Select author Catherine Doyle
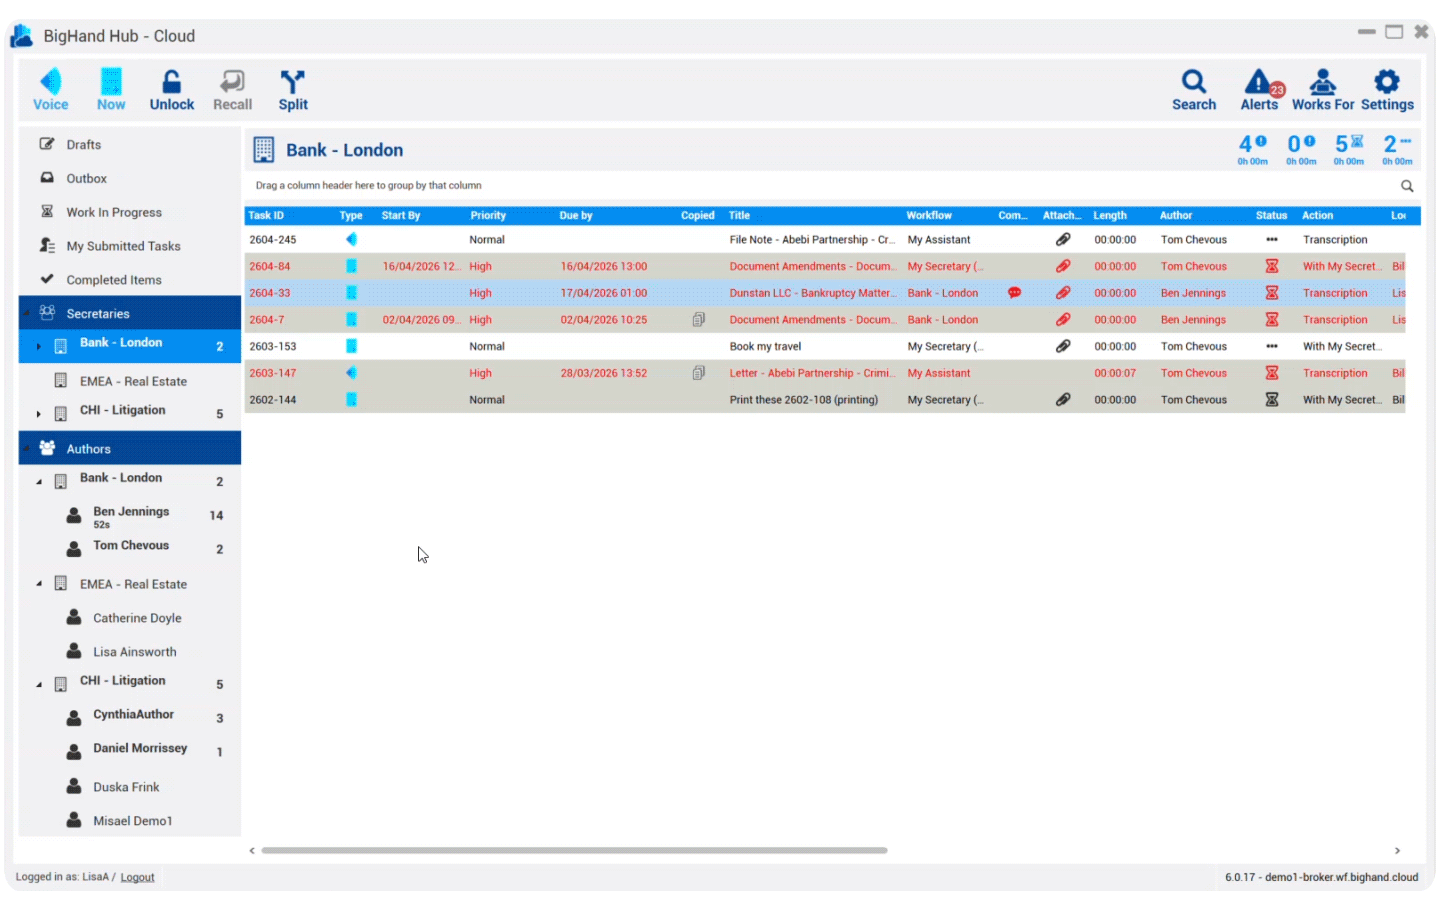 coord(137,618)
